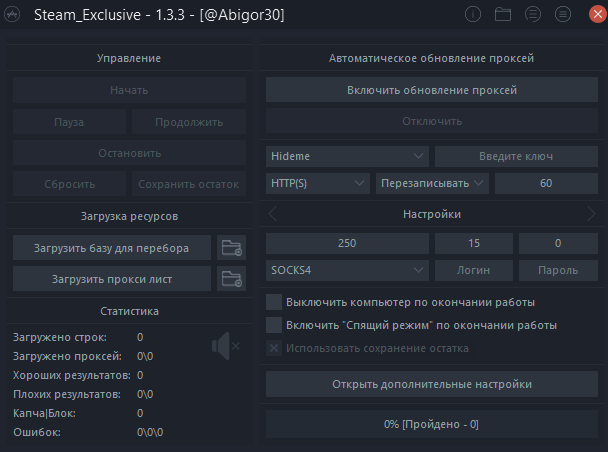The image size is (608, 452).
Task: Click the Статистика section header
Action: pos(130,311)
